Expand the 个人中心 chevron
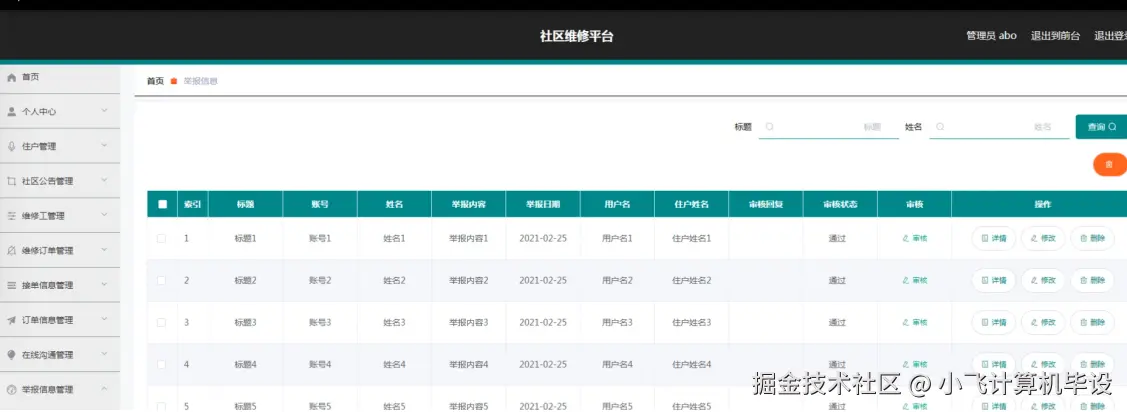Screen dimensions: 1127x412 [104, 111]
